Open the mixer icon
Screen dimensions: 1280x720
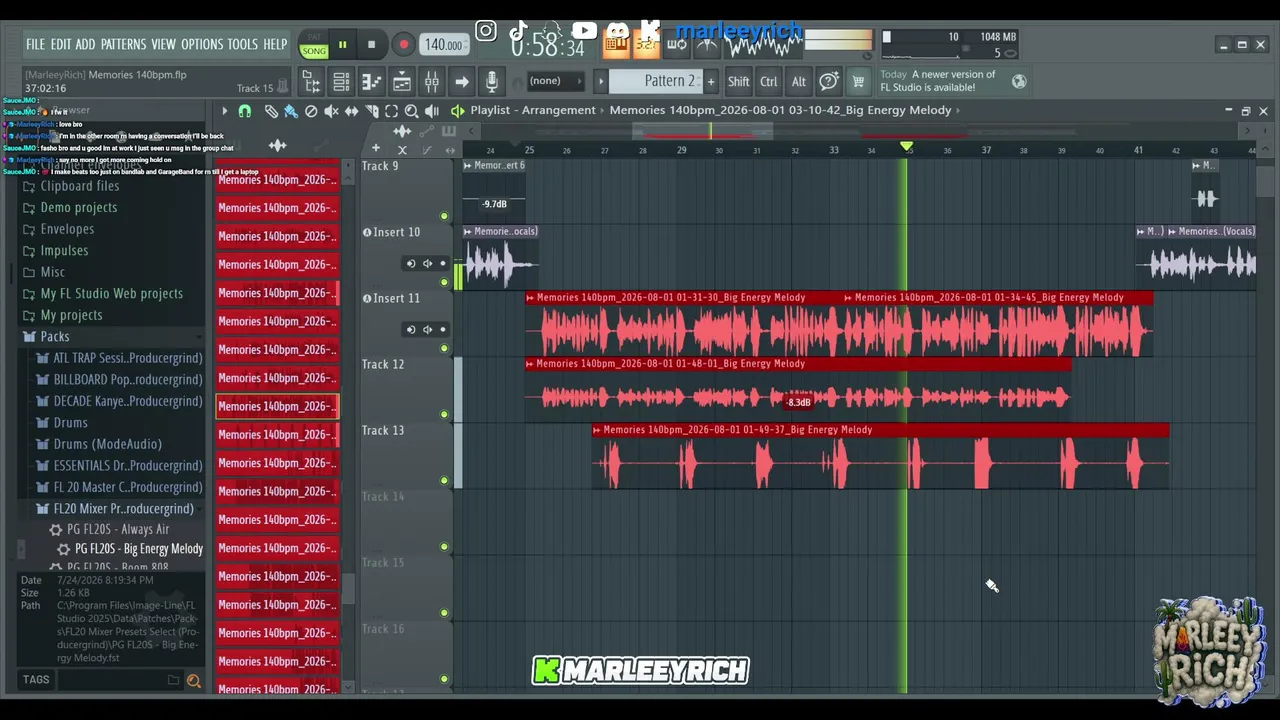431,81
